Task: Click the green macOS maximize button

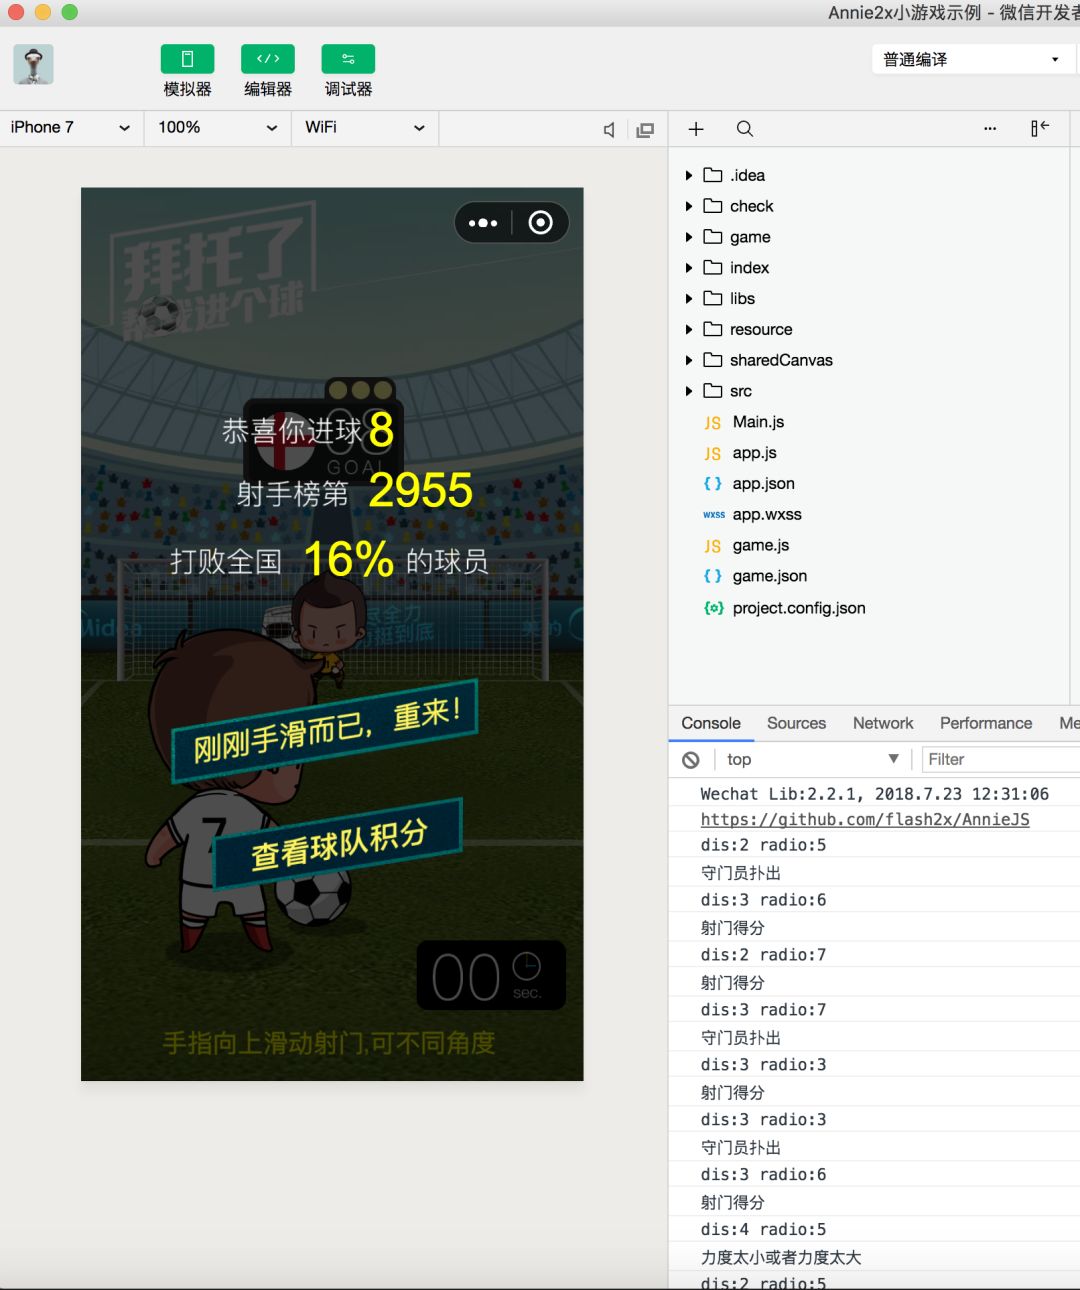Action: 69,12
